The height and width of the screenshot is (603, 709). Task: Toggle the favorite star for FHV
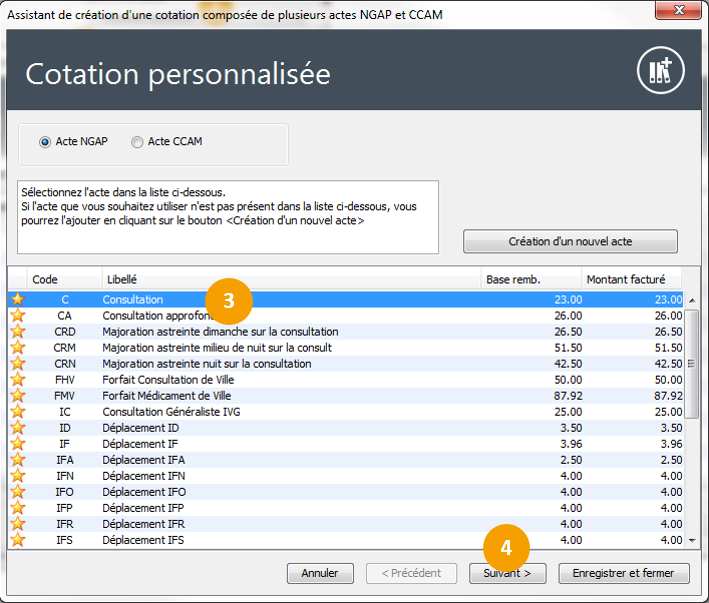(17, 379)
